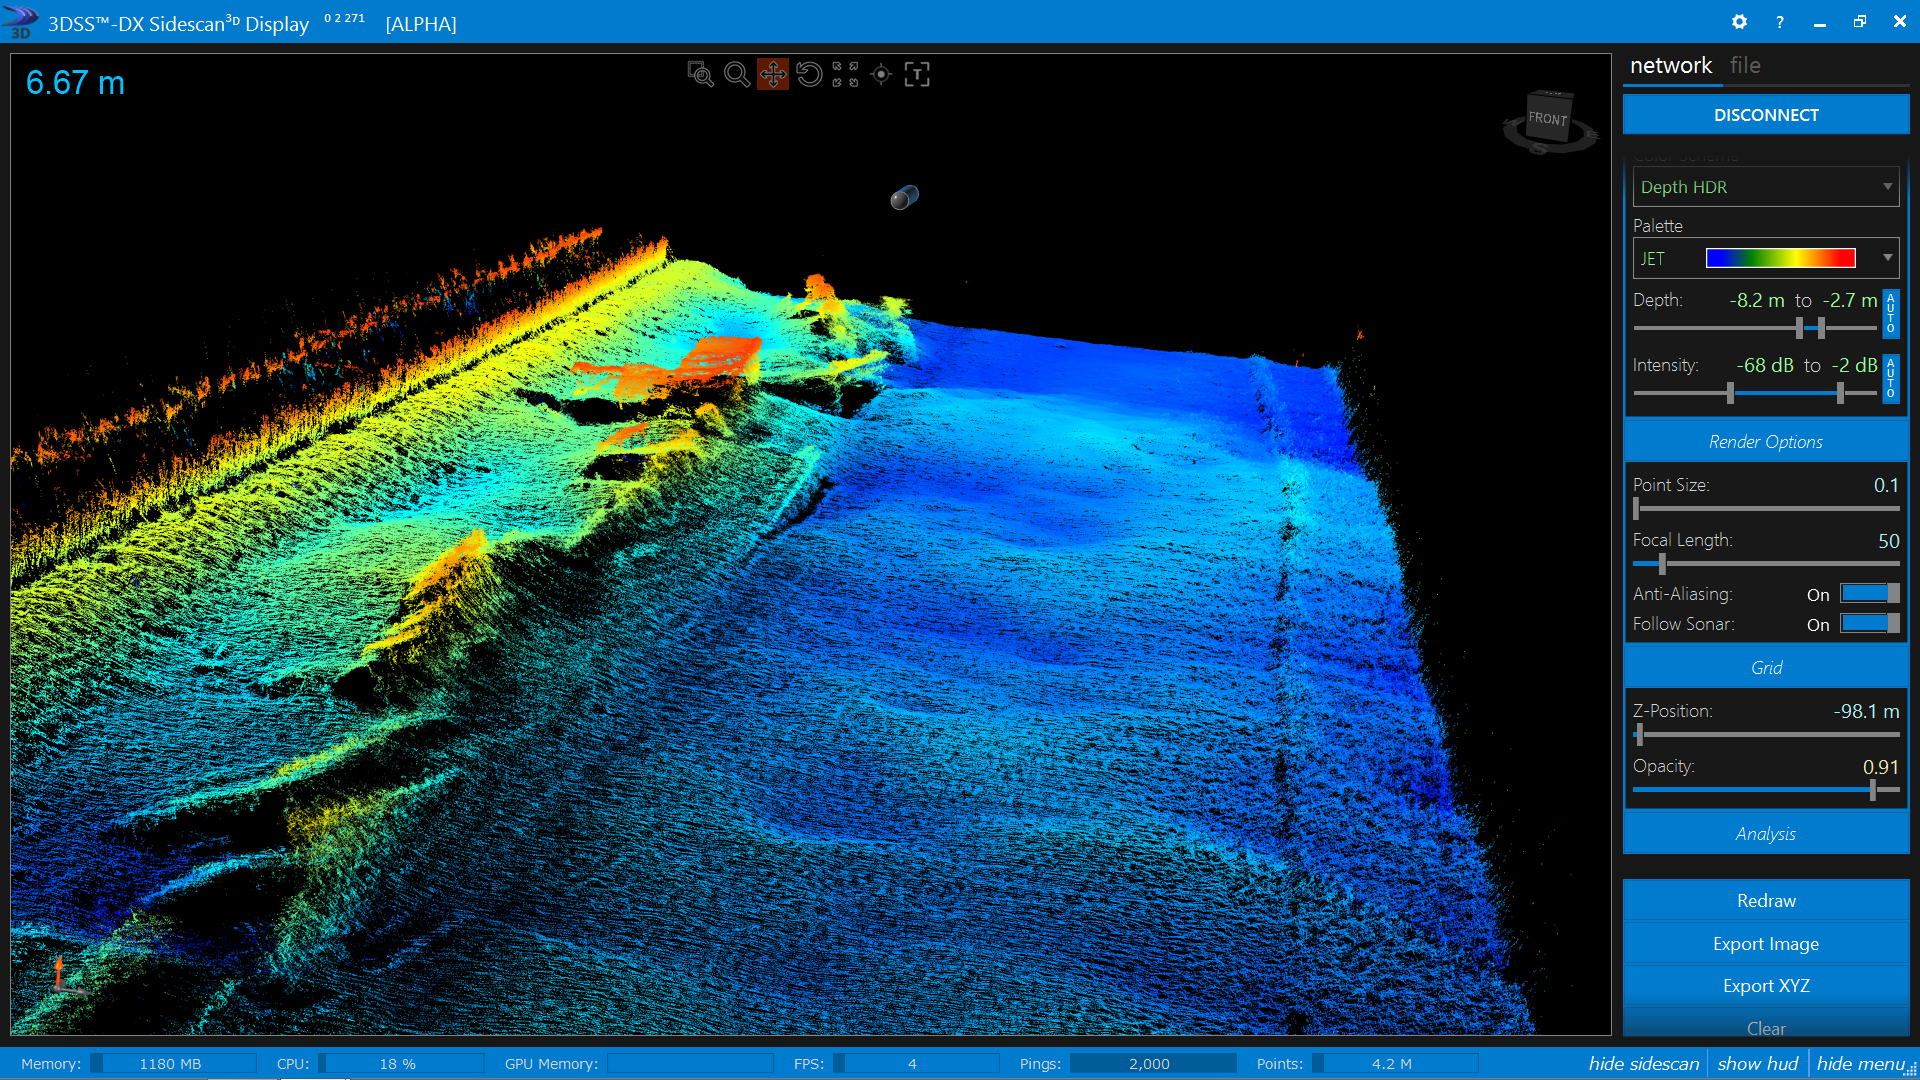
Task: Select the zoom-to-window tool icon
Action: pyautogui.click(x=700, y=74)
